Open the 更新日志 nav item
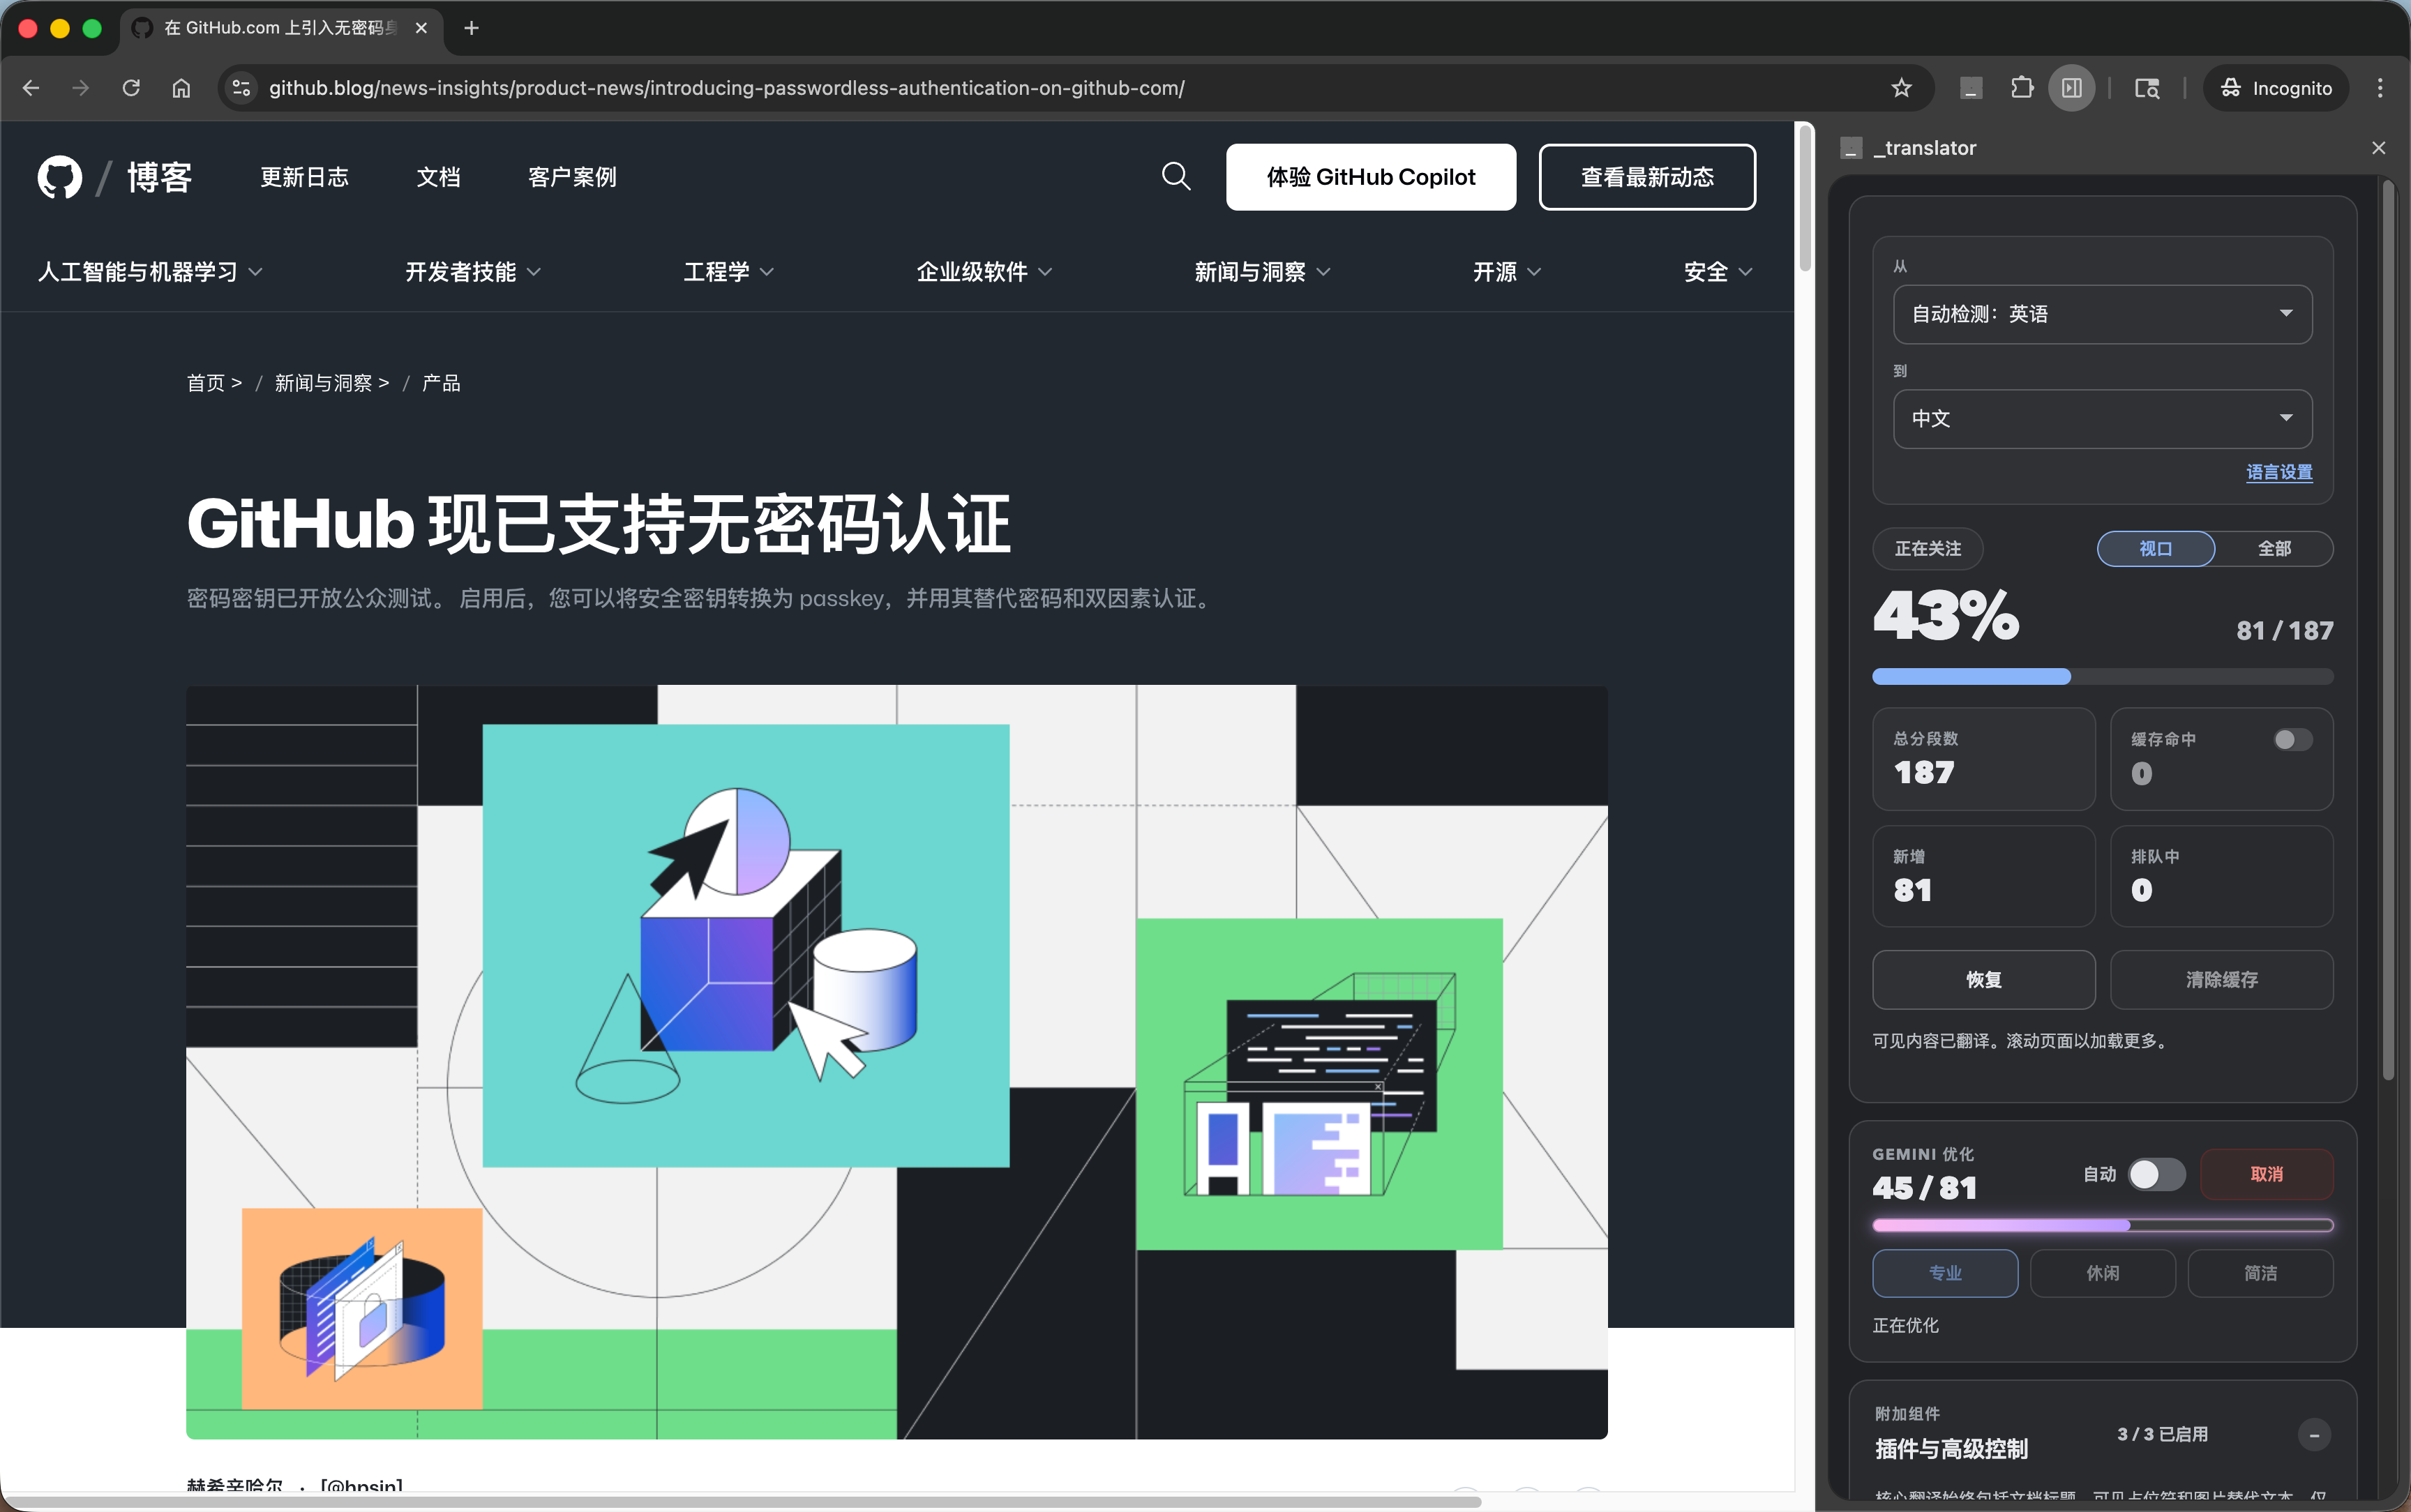The image size is (2411, 1512). pyautogui.click(x=304, y=177)
